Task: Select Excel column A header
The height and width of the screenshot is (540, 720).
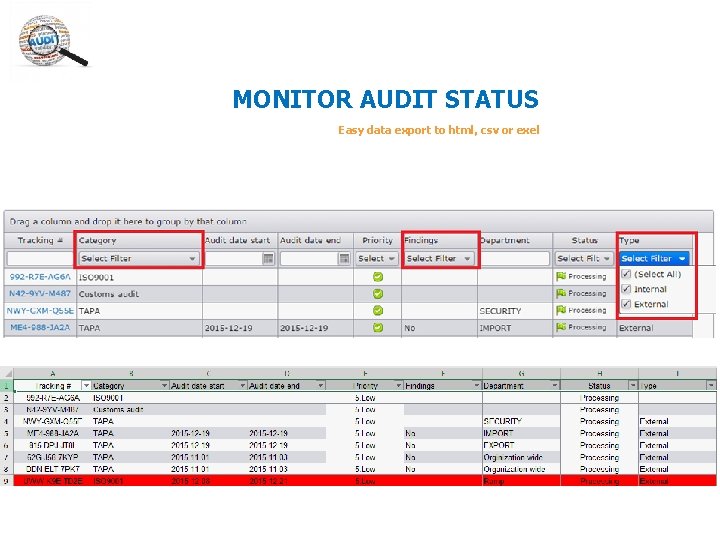Action: click(x=53, y=373)
